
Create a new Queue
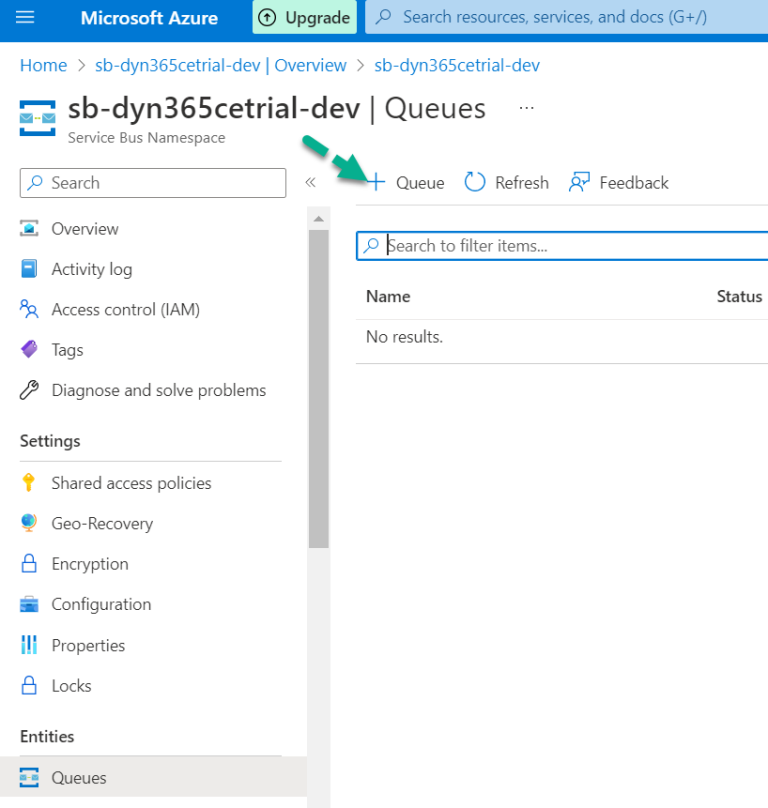407,182
